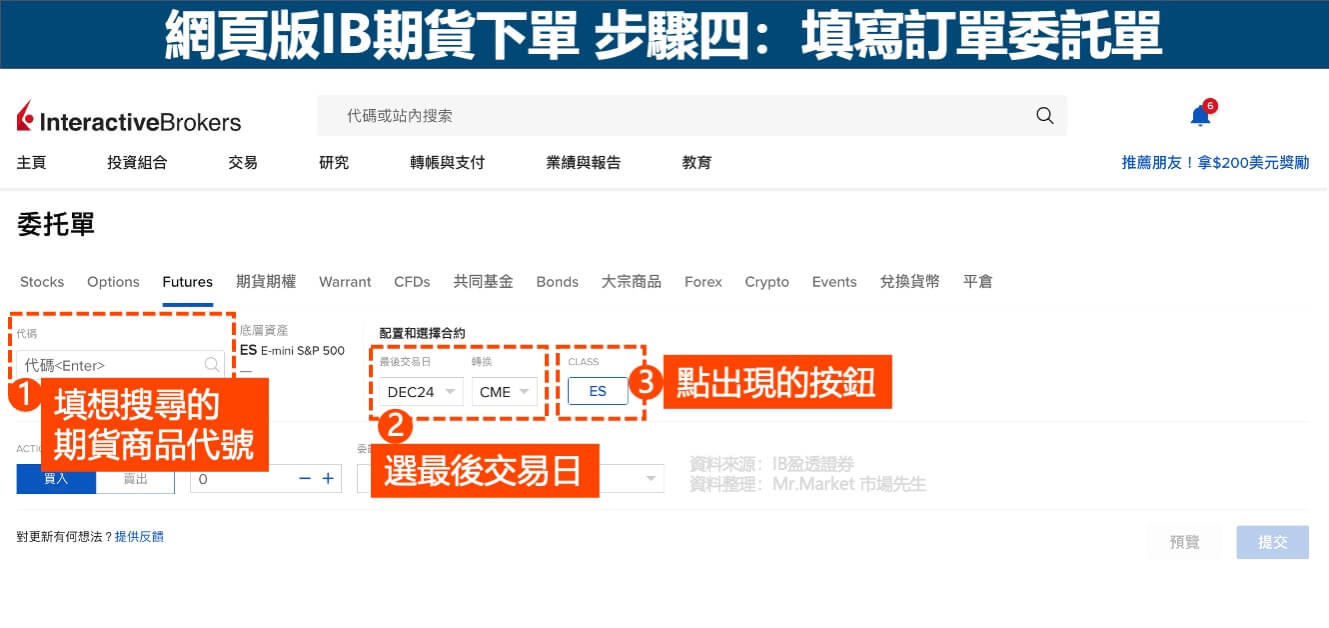This screenshot has width=1329, height=628.
Task: Click the Interactive Brokers logo
Action: click(129, 117)
